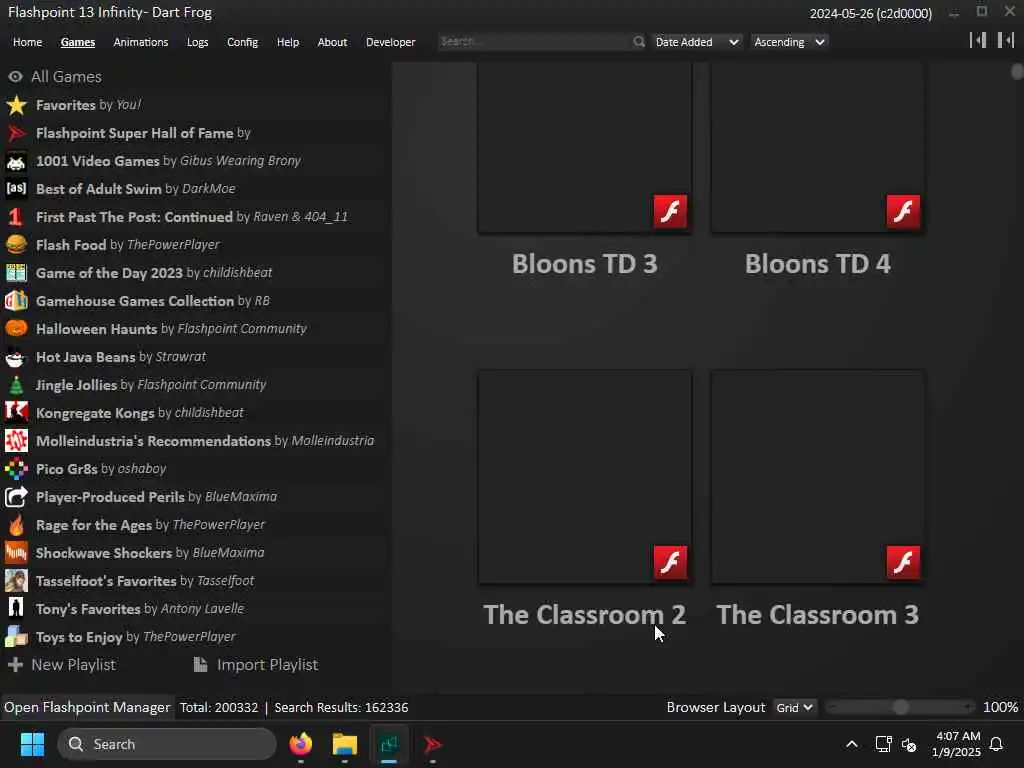The height and width of the screenshot is (768, 1024).
Task: Click the search magnifier icon in the toolbar
Action: [638, 42]
